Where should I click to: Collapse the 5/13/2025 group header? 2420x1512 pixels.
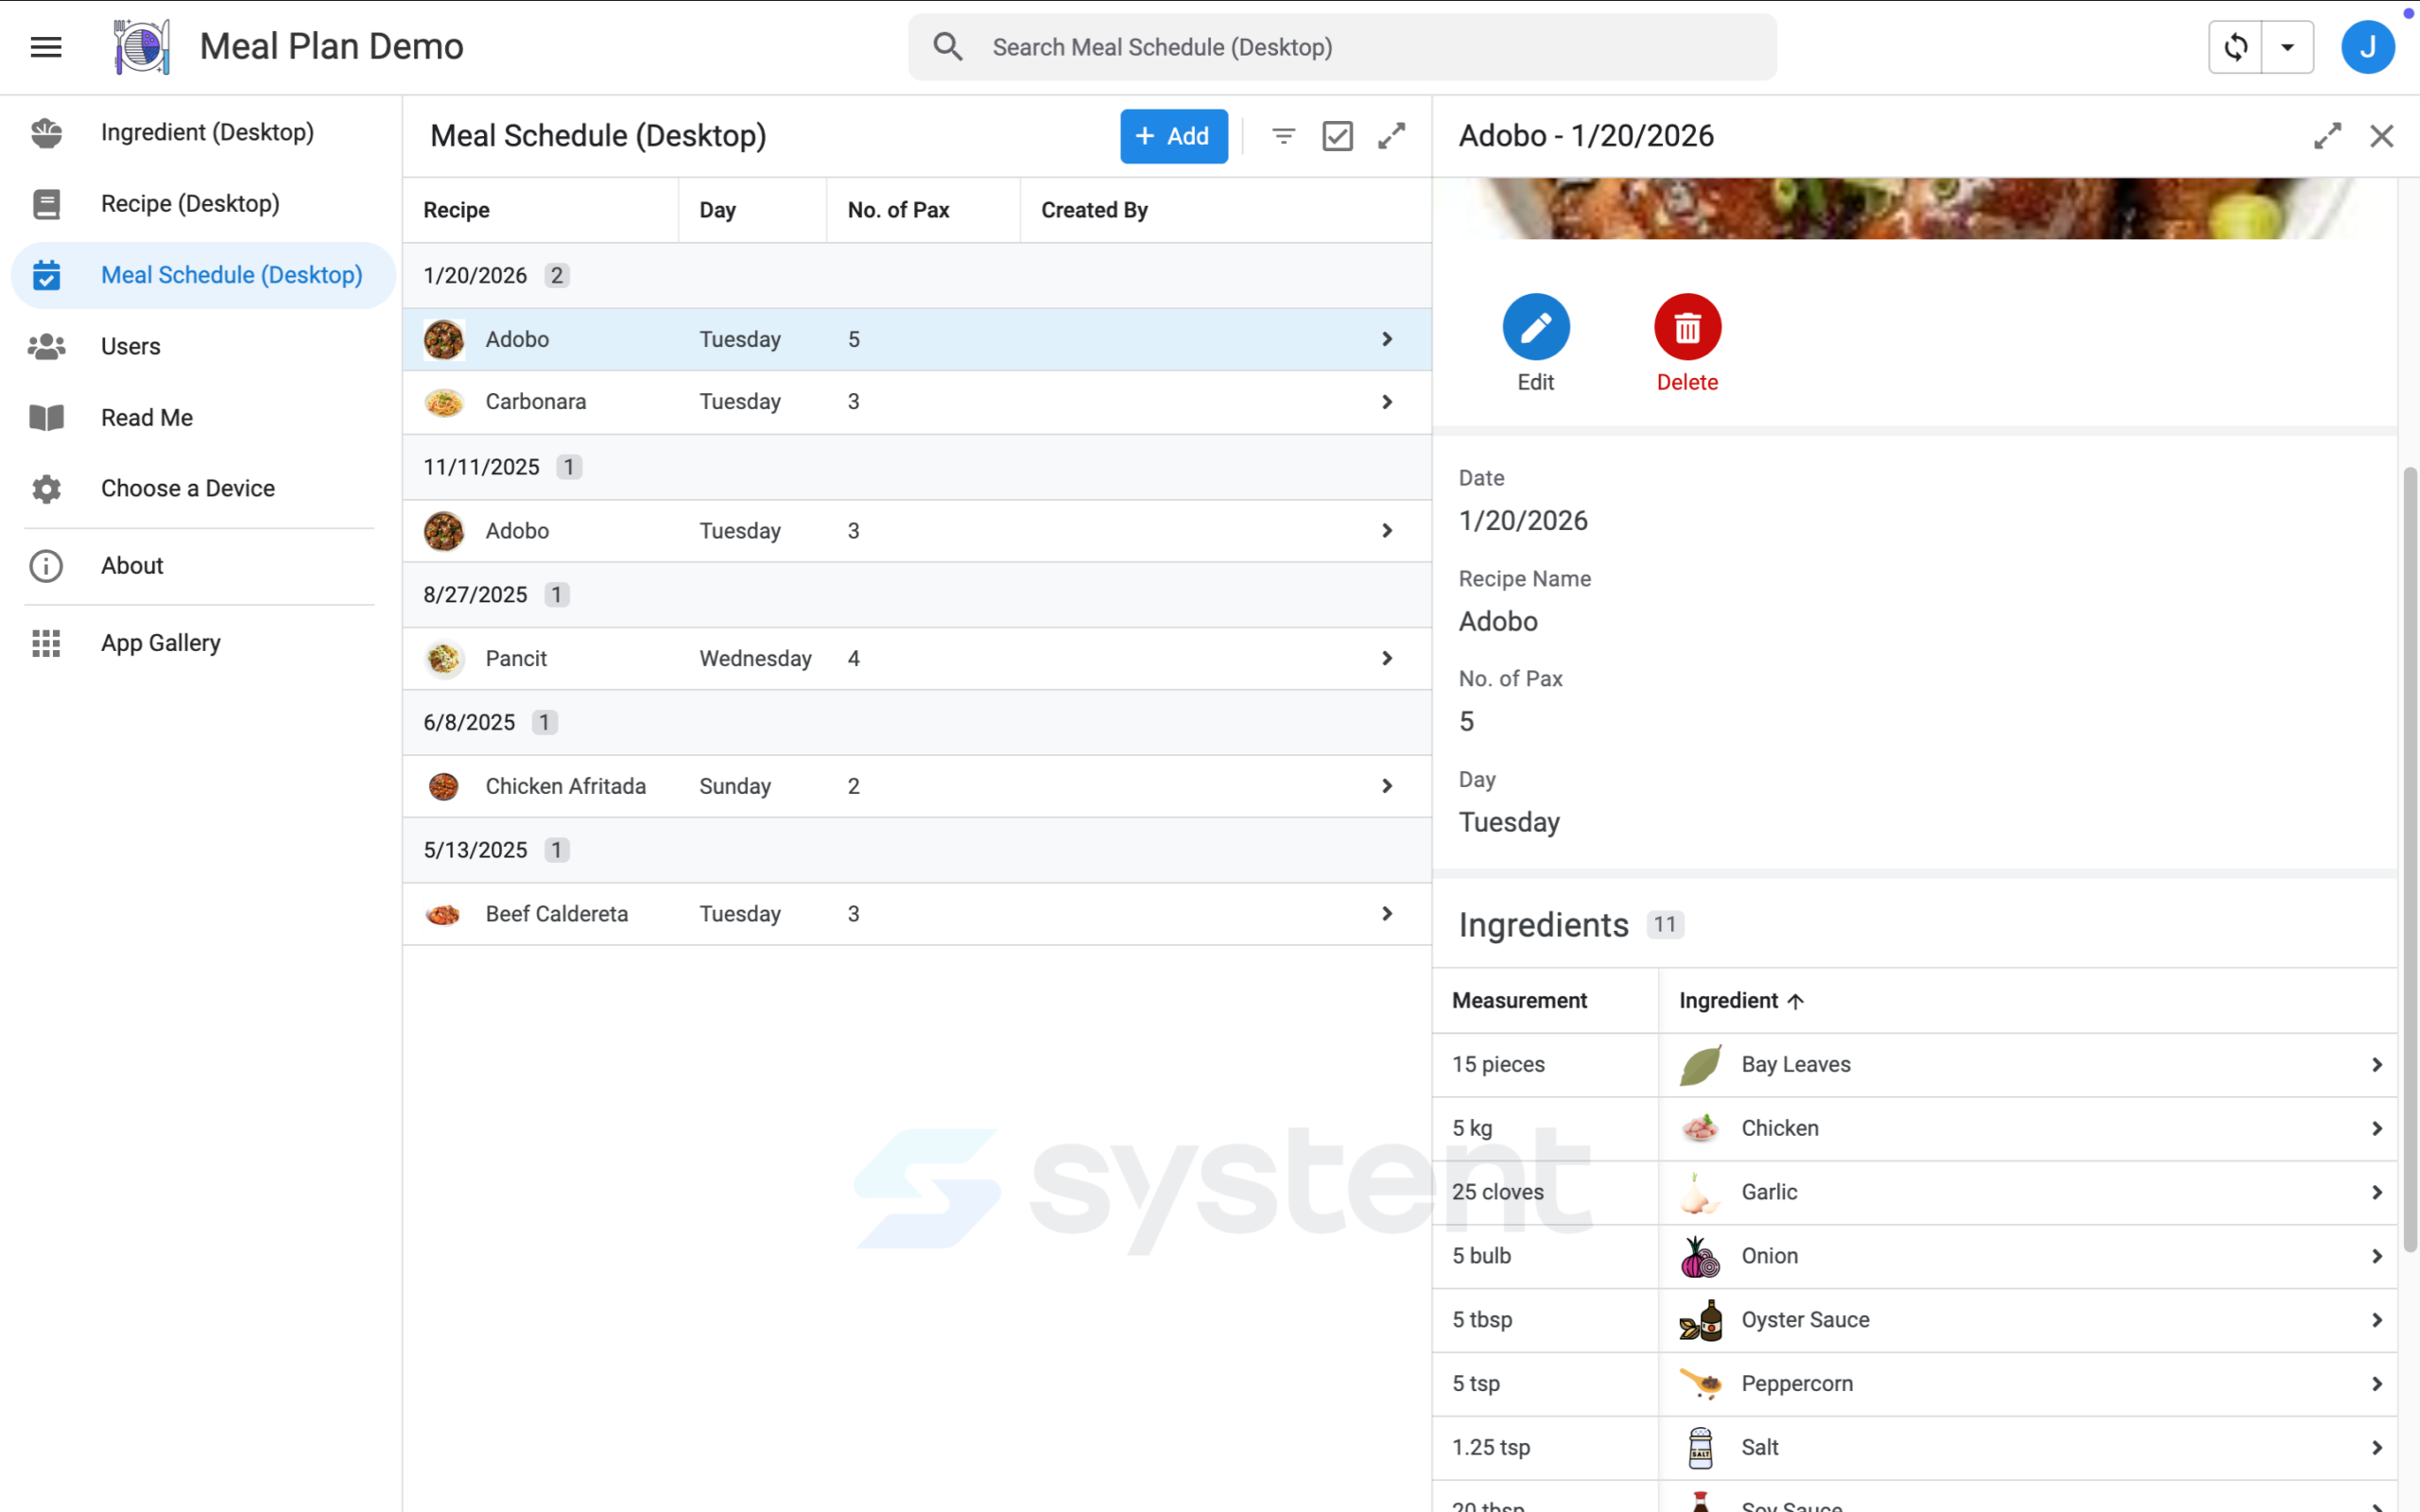(x=917, y=850)
